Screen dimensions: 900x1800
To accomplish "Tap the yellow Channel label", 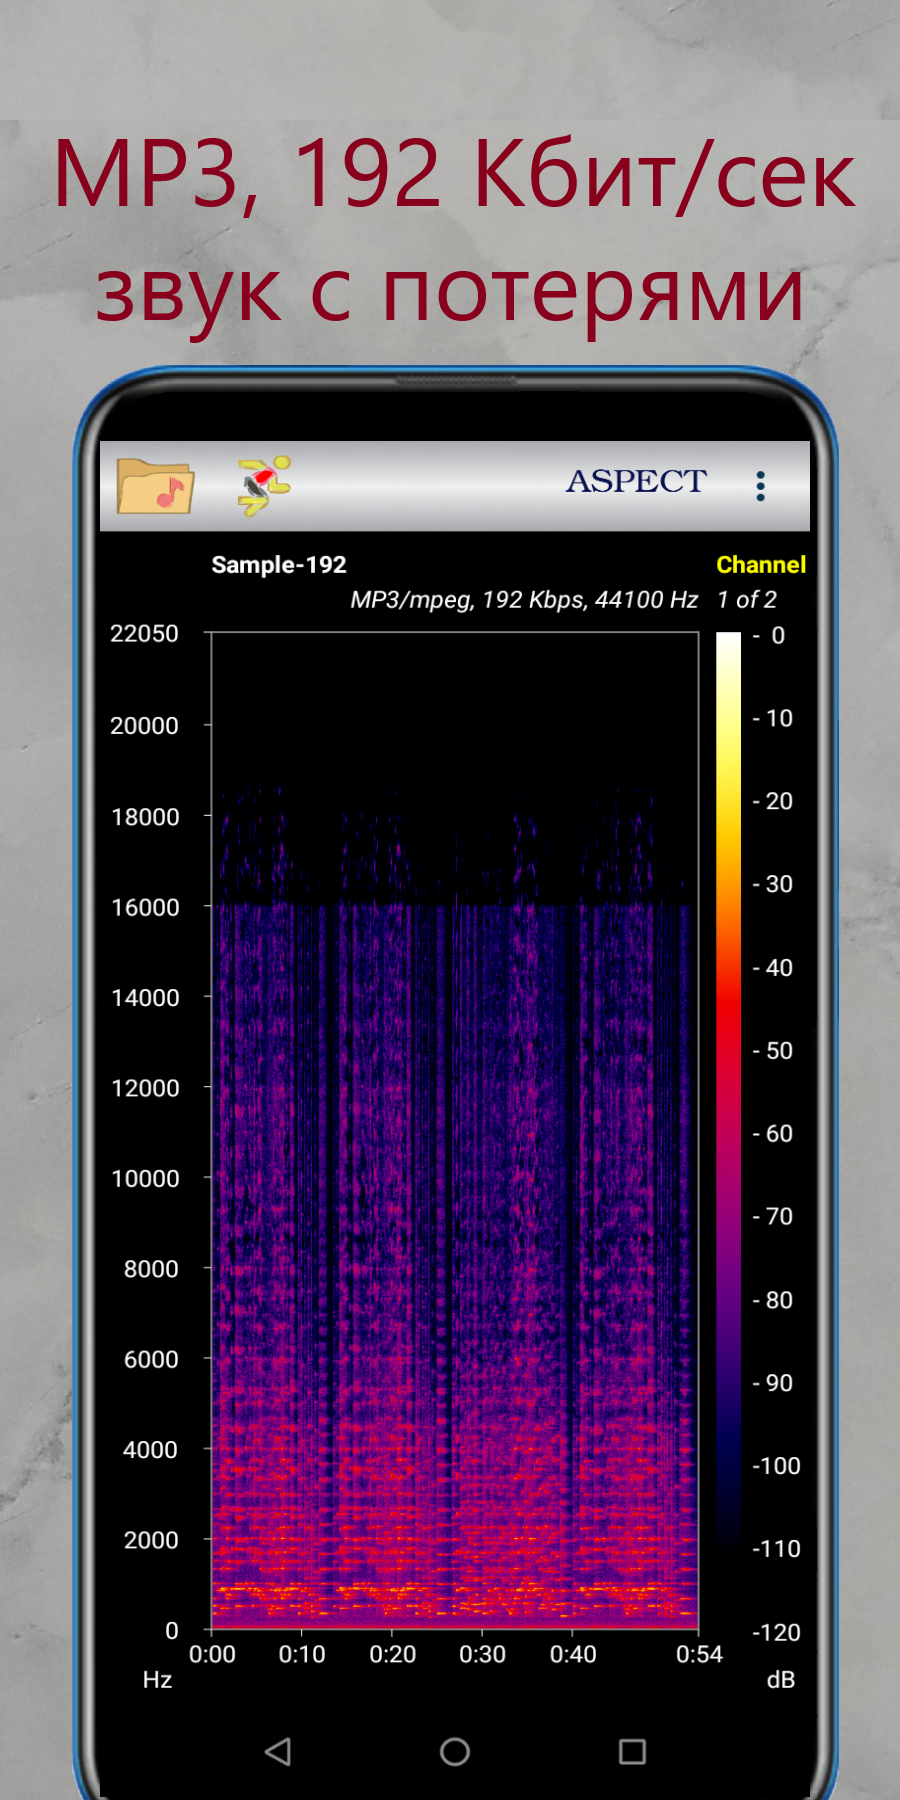I will (x=760, y=565).
